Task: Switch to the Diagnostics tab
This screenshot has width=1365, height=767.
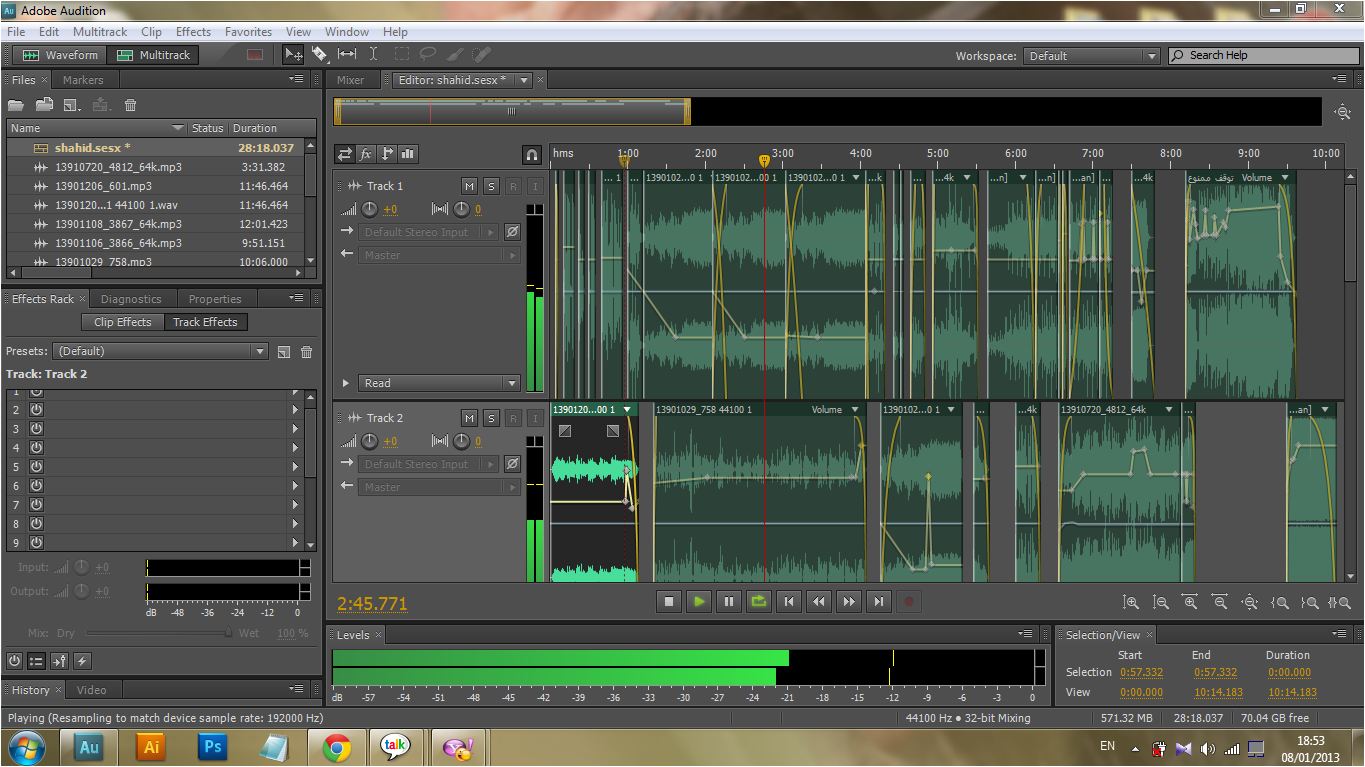Action: (131, 299)
